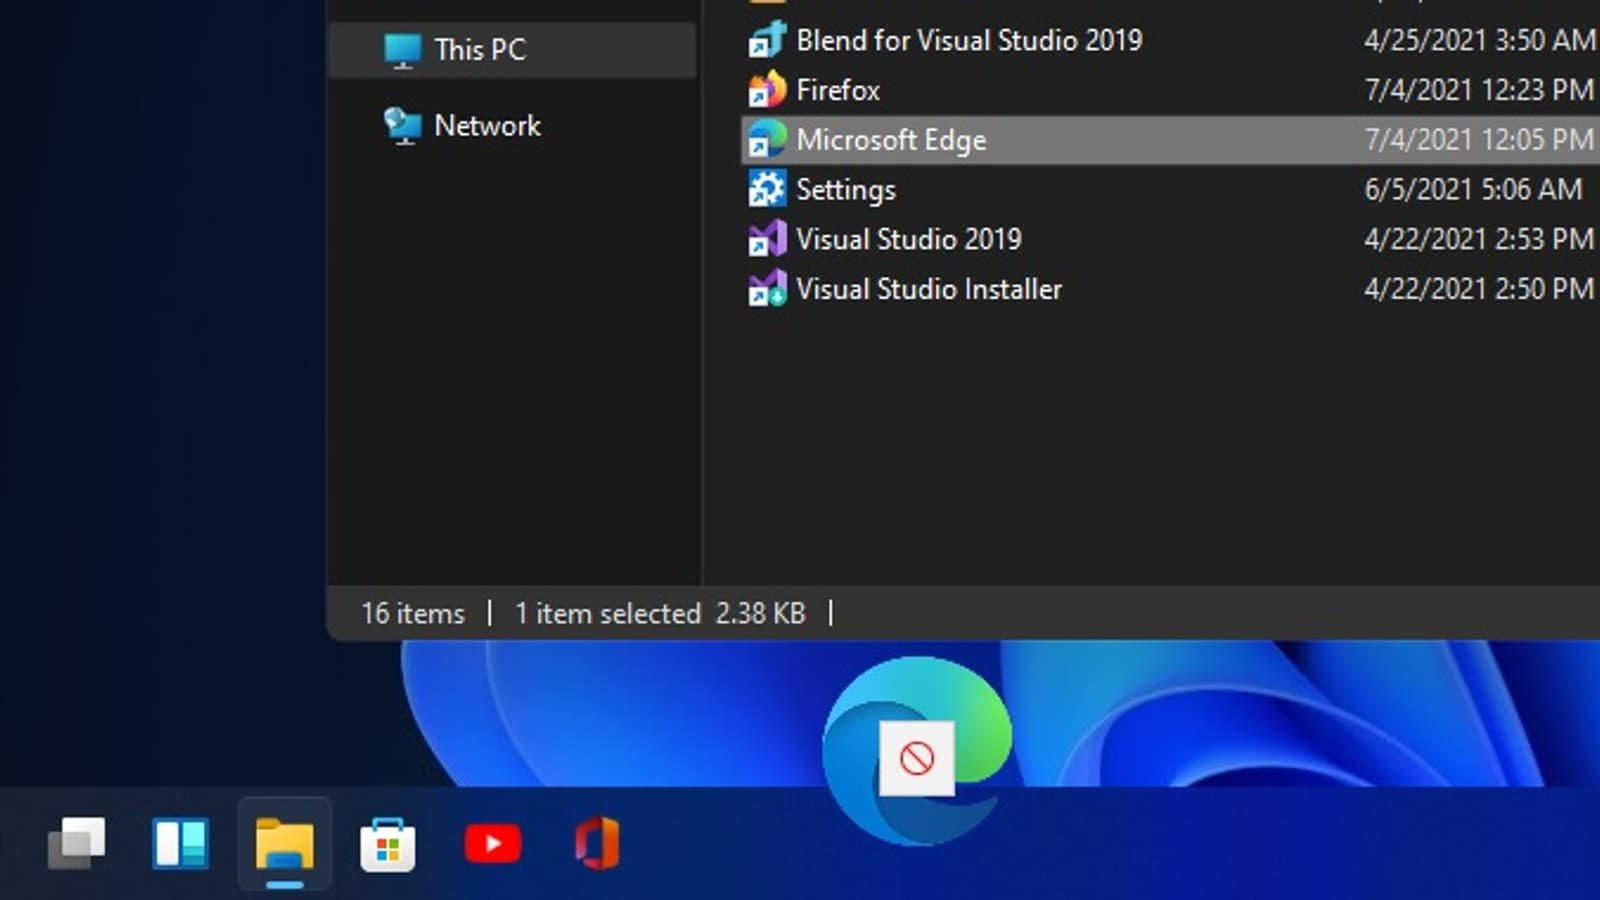1600x900 pixels.
Task: Click the Network icon in sidebar
Action: (x=403, y=126)
